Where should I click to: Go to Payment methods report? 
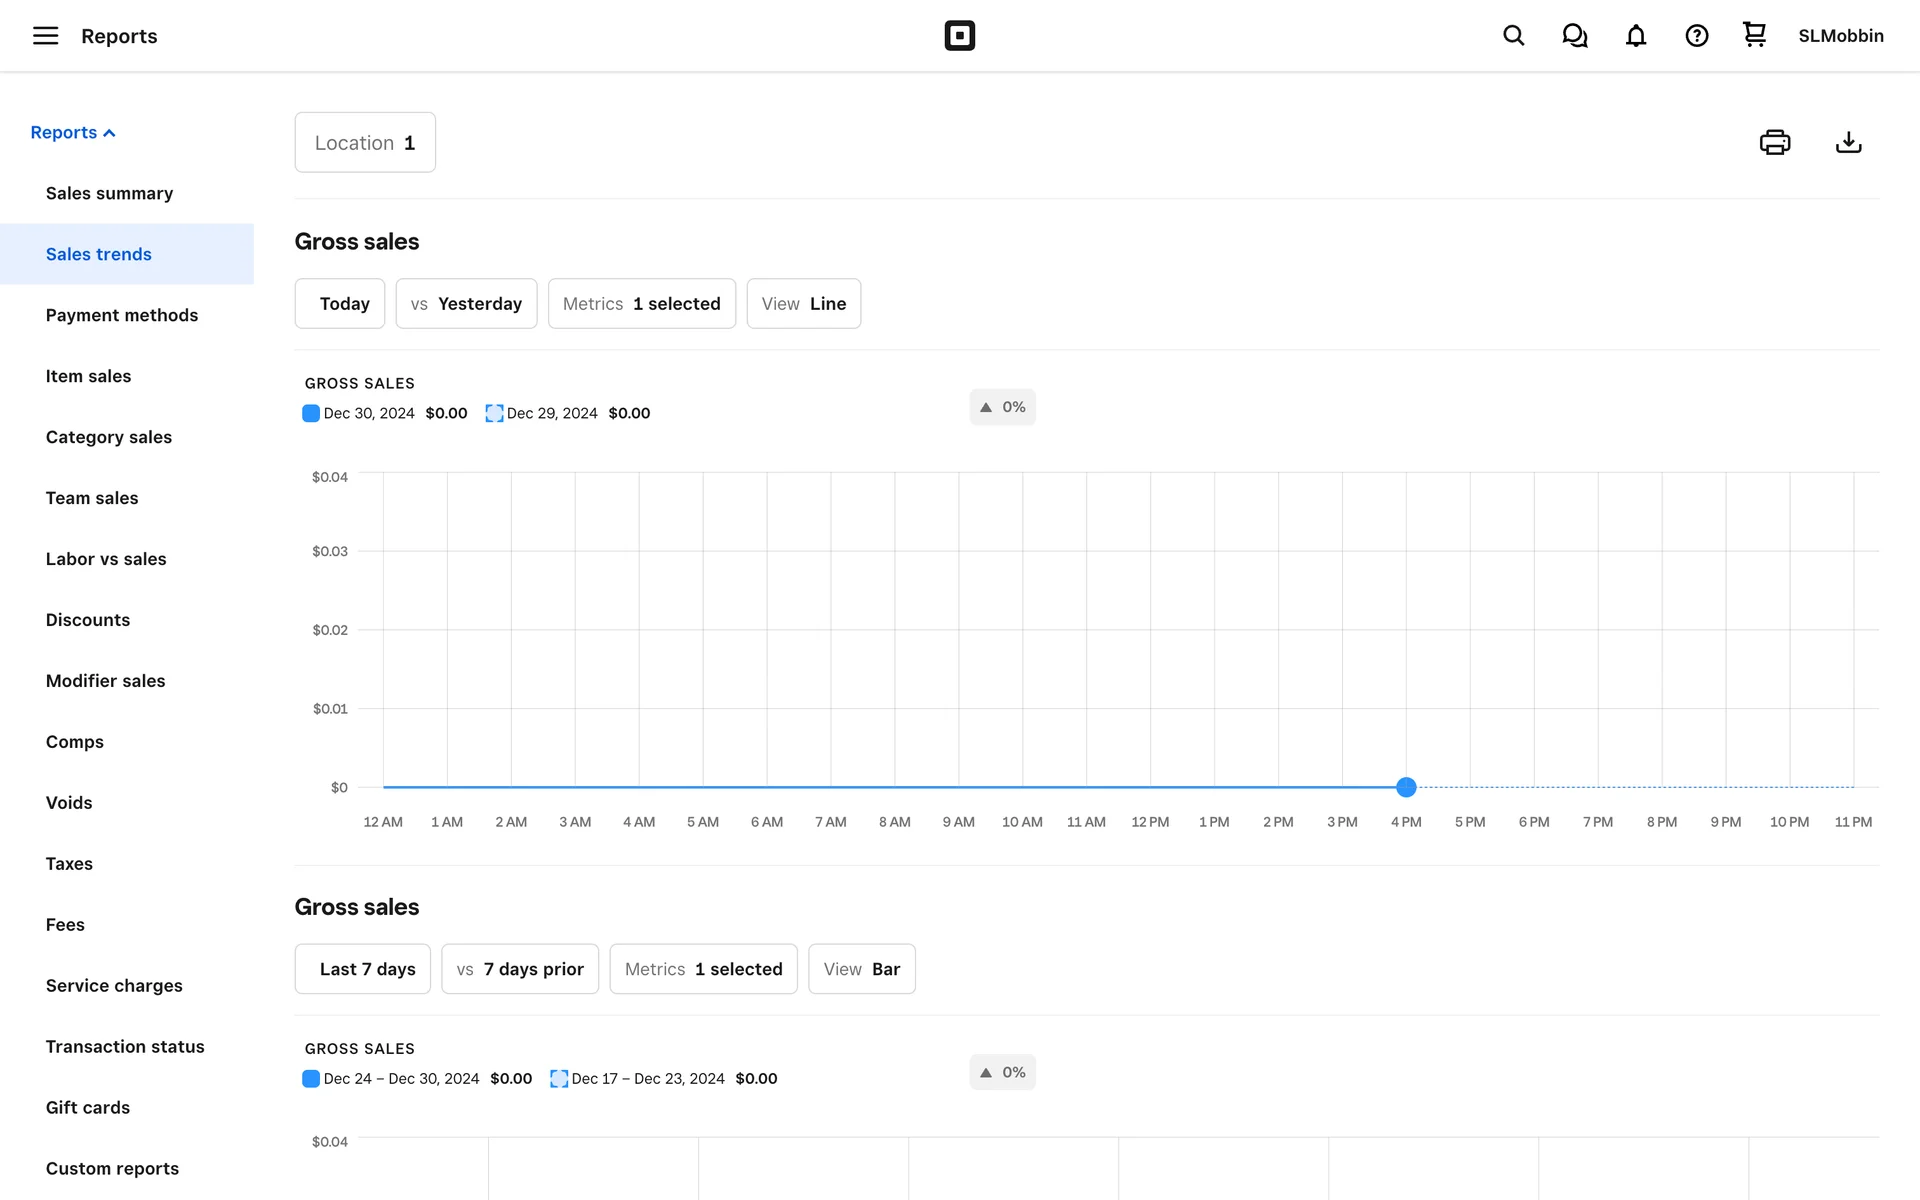pyautogui.click(x=122, y=315)
